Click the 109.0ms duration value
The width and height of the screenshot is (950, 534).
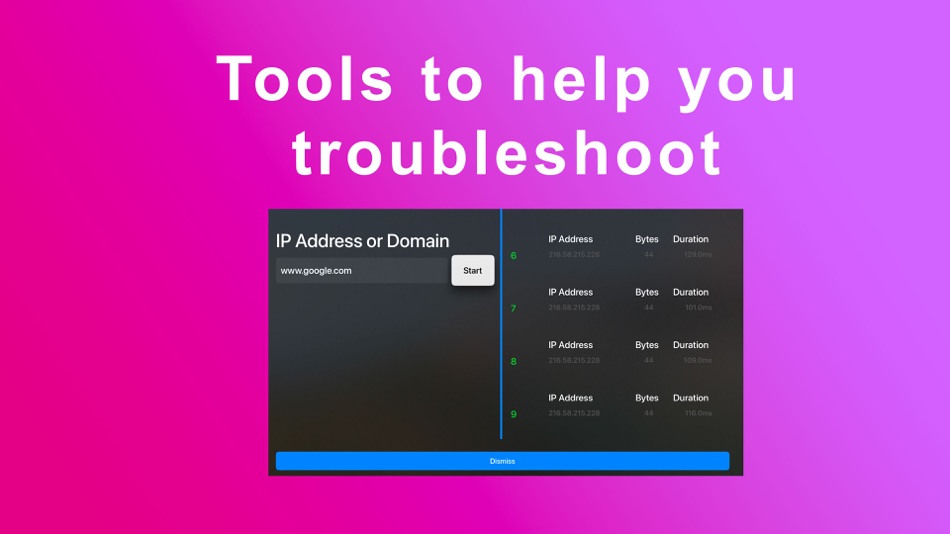(698, 360)
